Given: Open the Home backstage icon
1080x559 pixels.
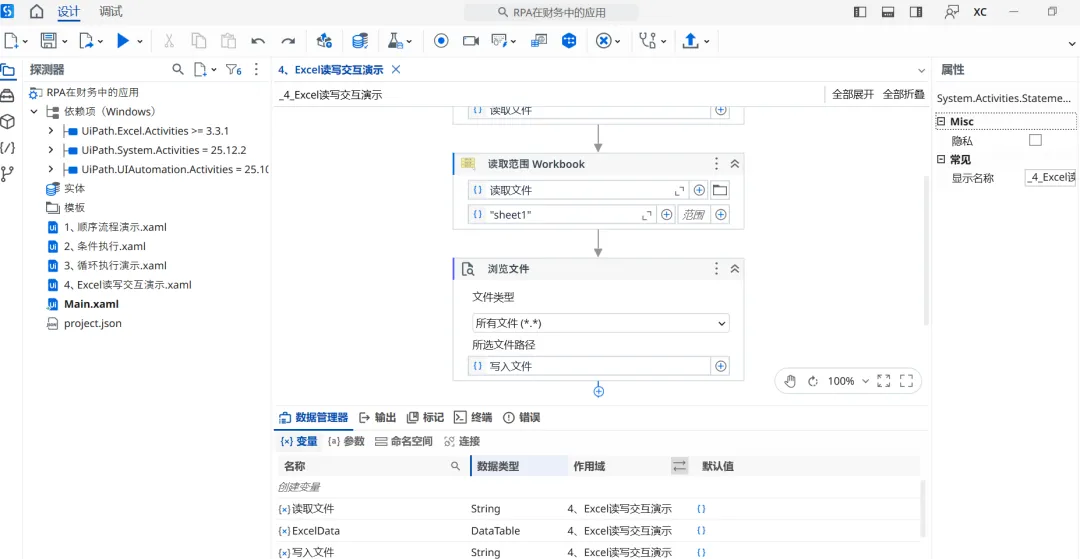Looking at the screenshot, I should pos(37,12).
